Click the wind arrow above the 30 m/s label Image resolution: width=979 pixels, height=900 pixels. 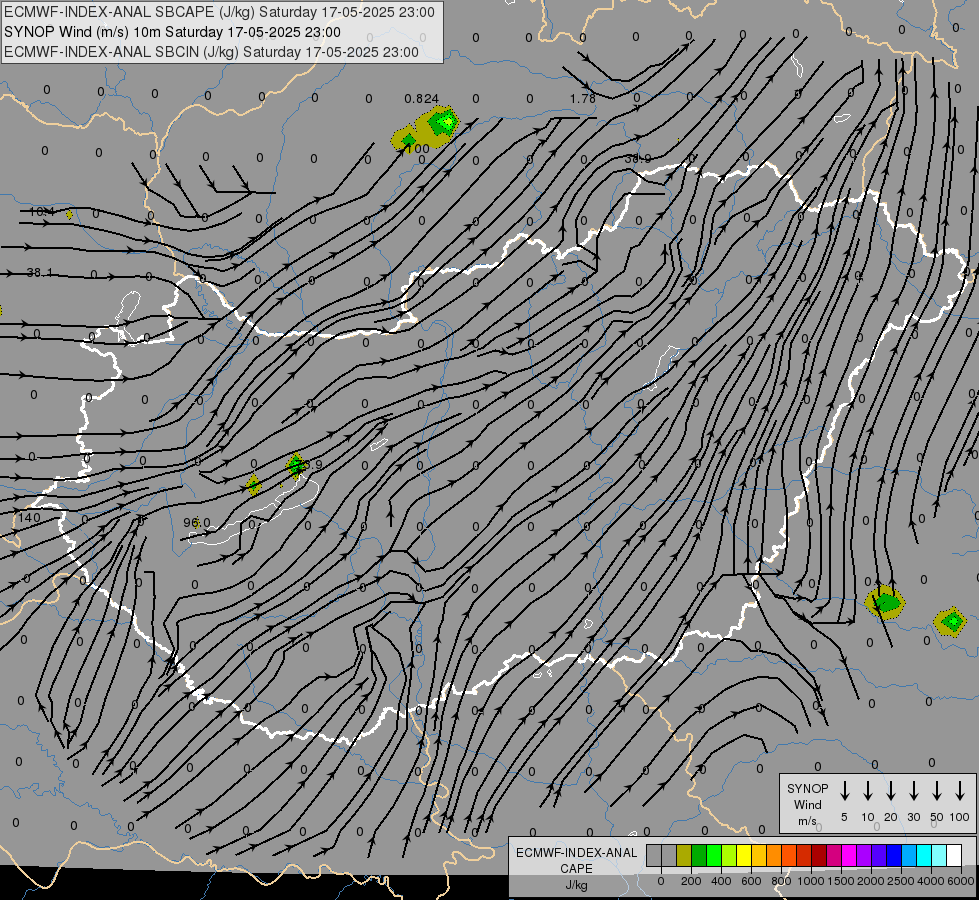tap(913, 790)
